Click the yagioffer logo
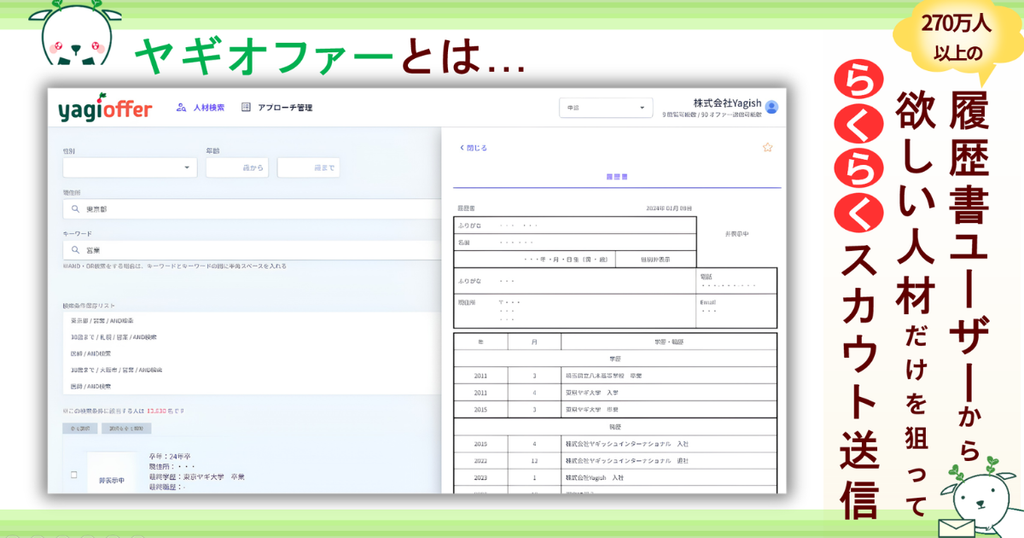Screen dimensions: 1024x538 pyautogui.click(x=105, y=108)
